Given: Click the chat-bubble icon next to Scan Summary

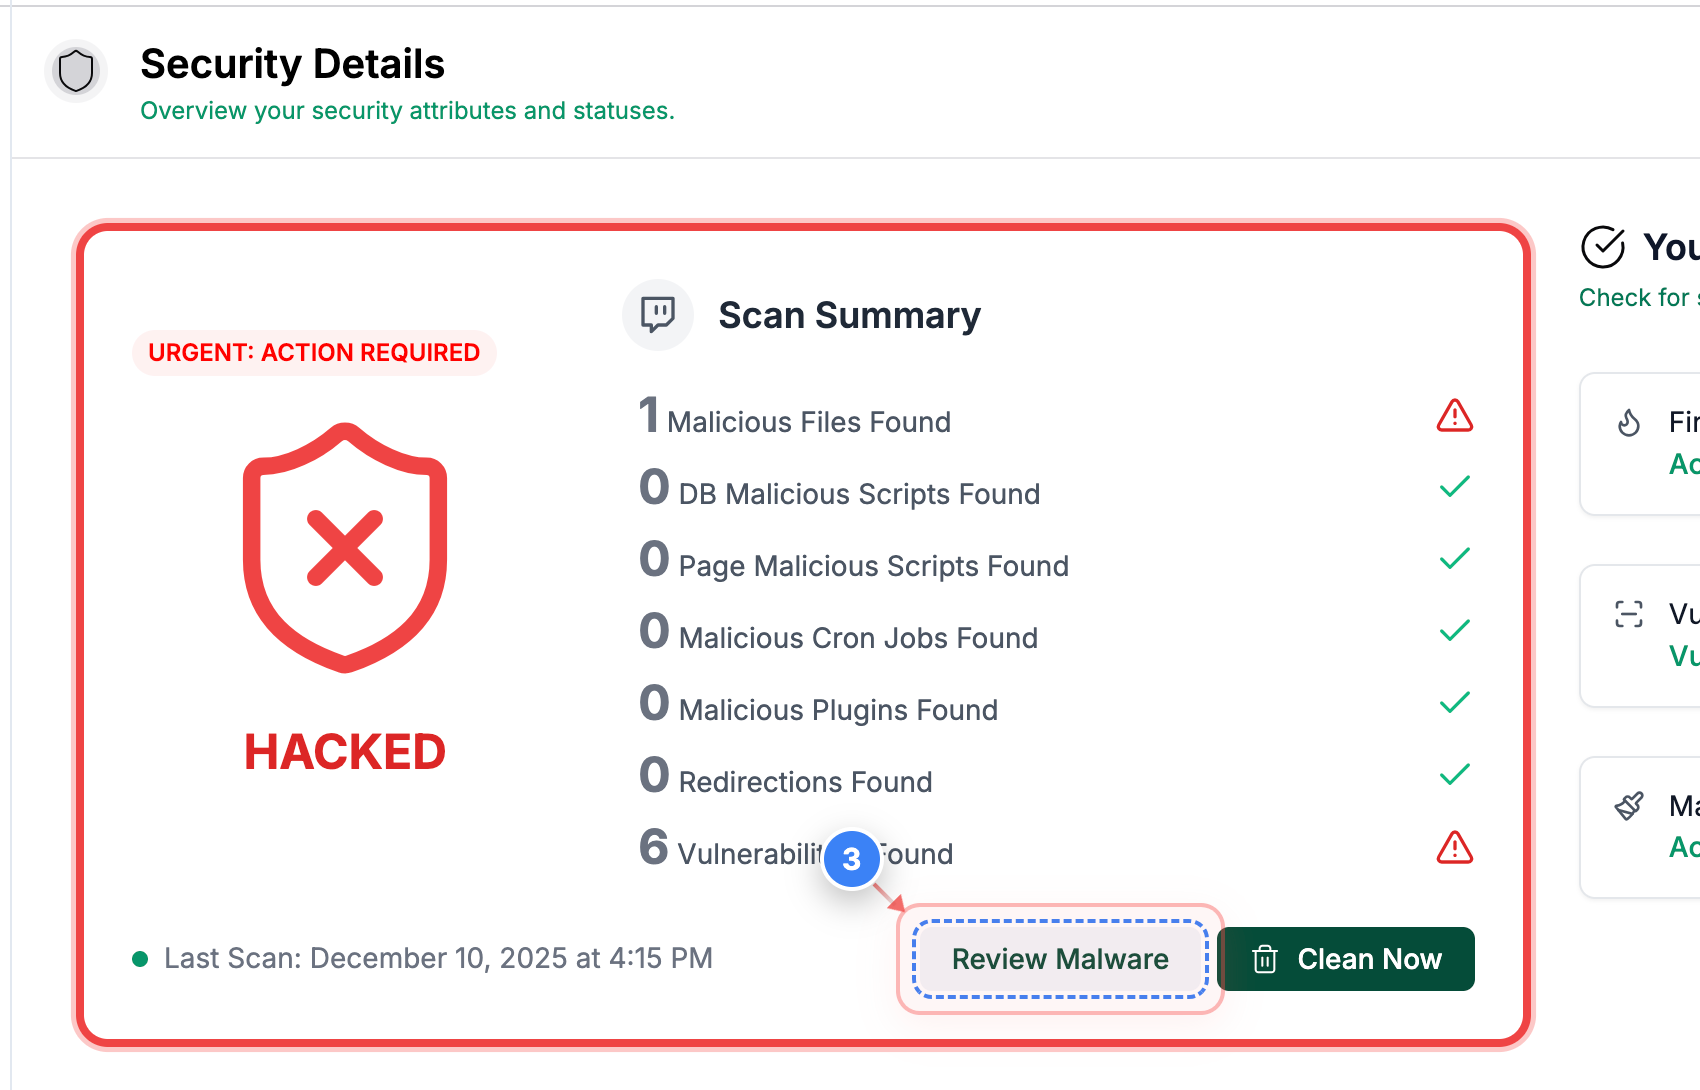Looking at the screenshot, I should pyautogui.click(x=658, y=314).
